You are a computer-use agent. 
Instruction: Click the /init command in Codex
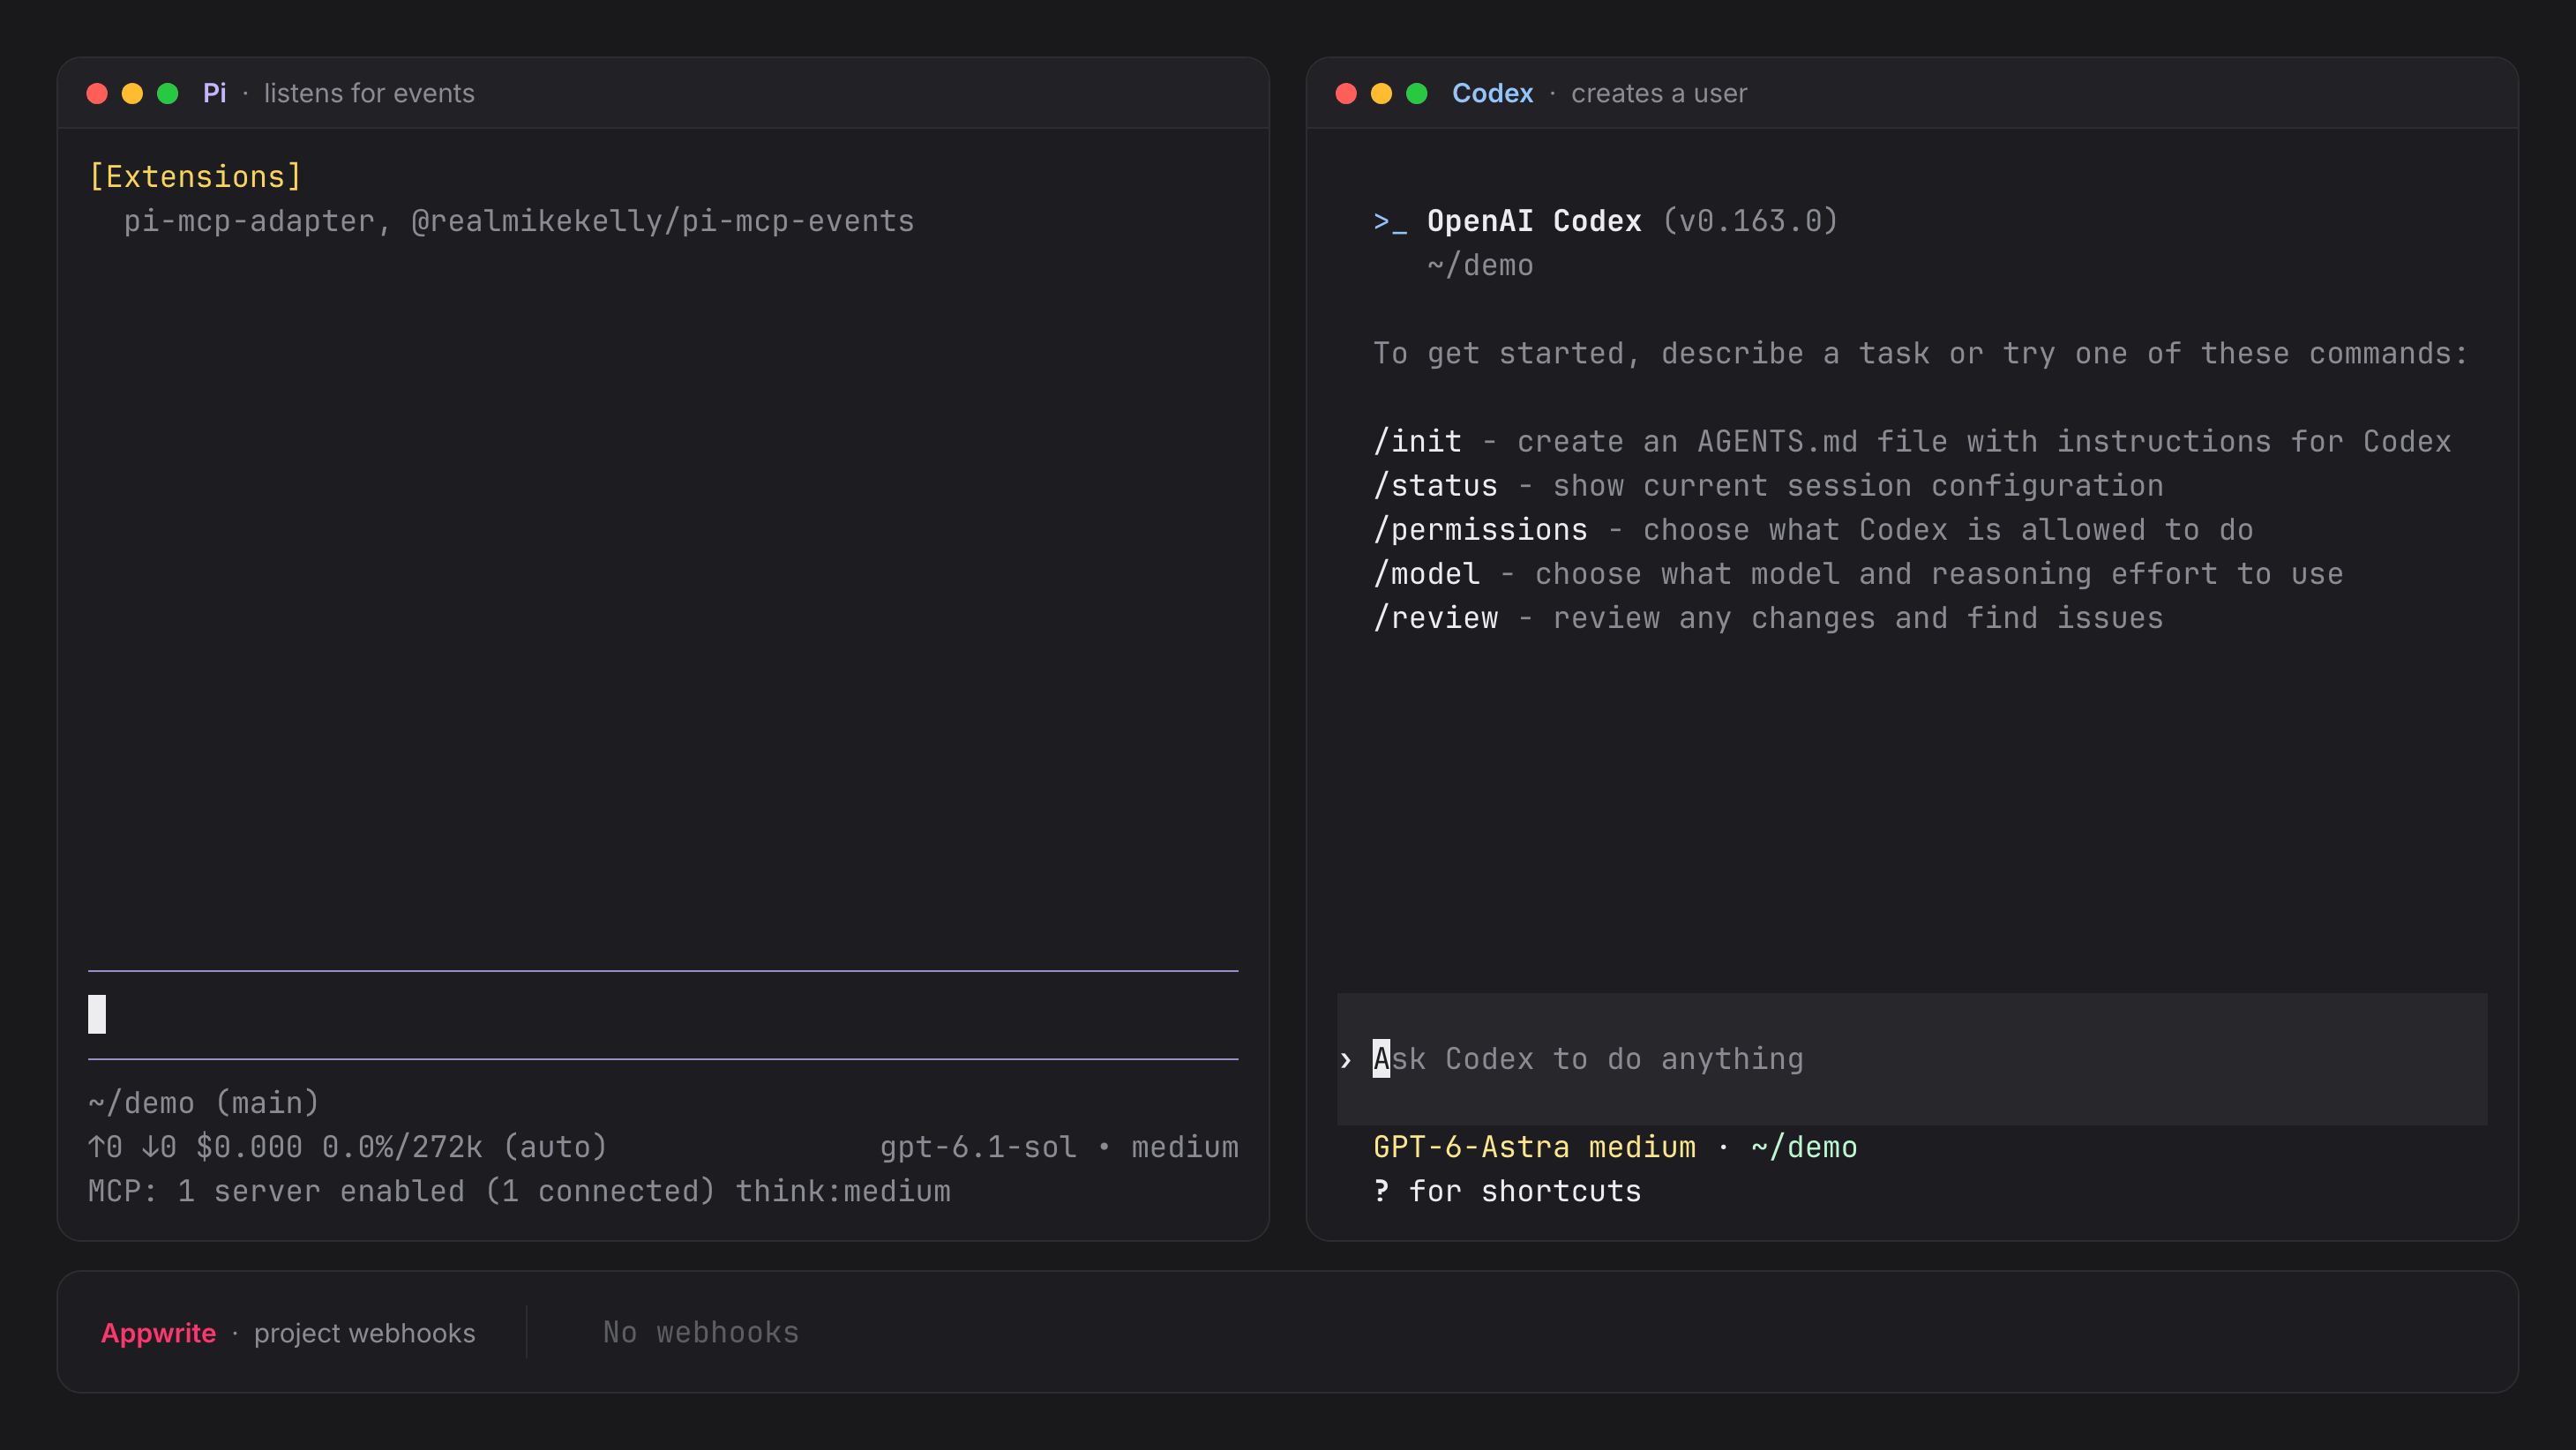point(1418,441)
